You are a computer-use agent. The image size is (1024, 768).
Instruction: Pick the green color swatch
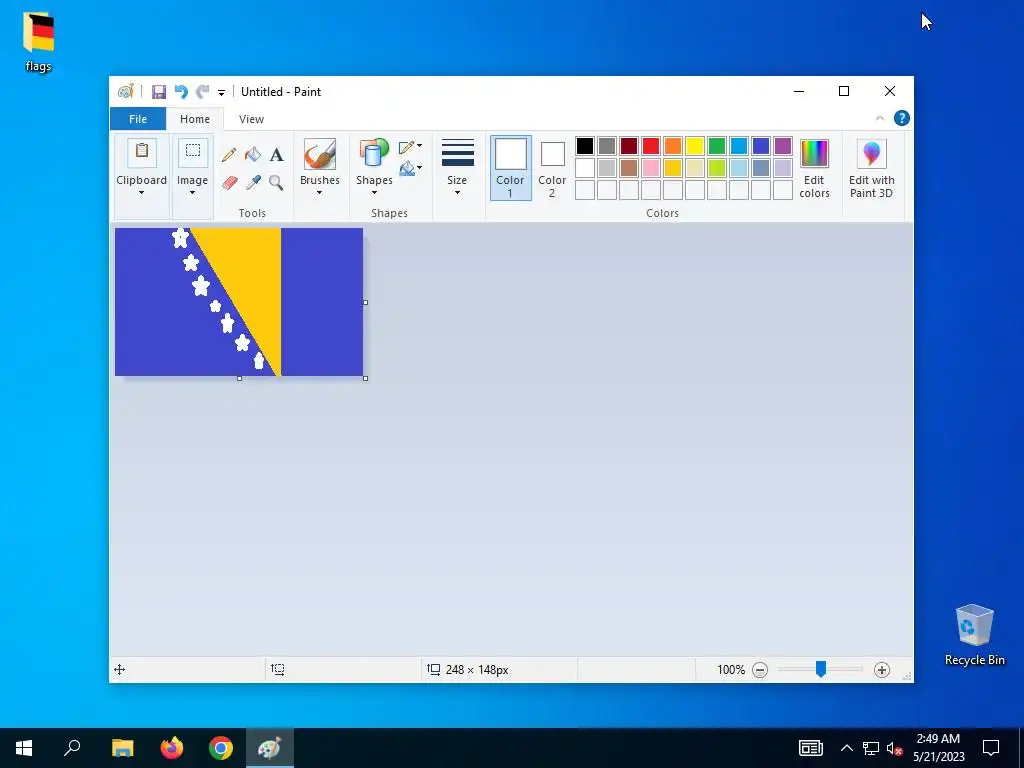(717, 146)
